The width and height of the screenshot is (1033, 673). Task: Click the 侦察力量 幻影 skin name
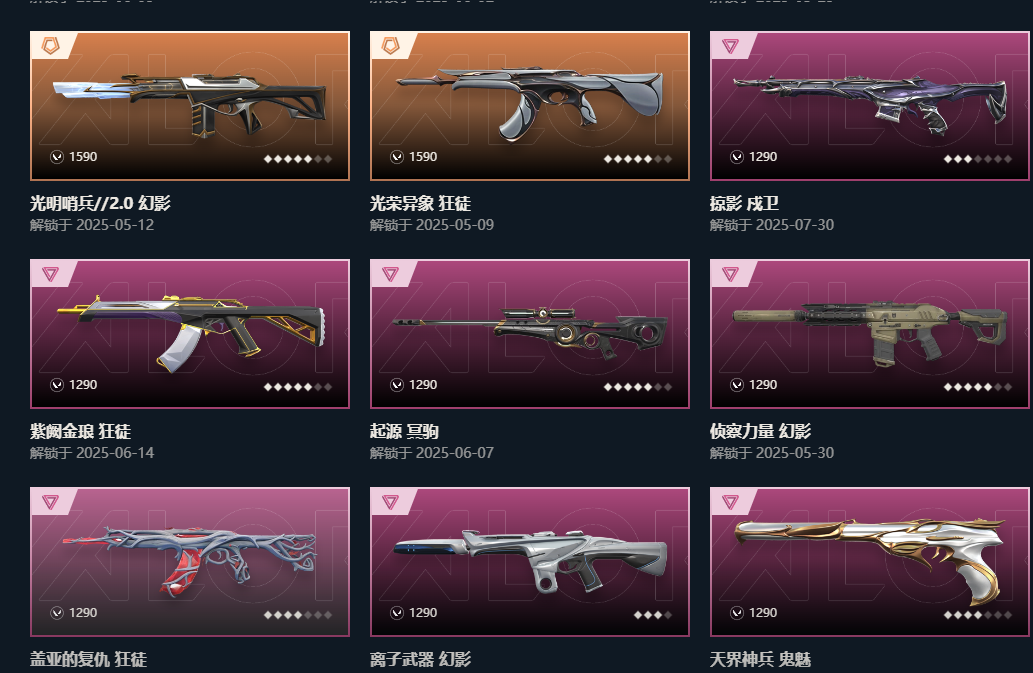tap(760, 431)
